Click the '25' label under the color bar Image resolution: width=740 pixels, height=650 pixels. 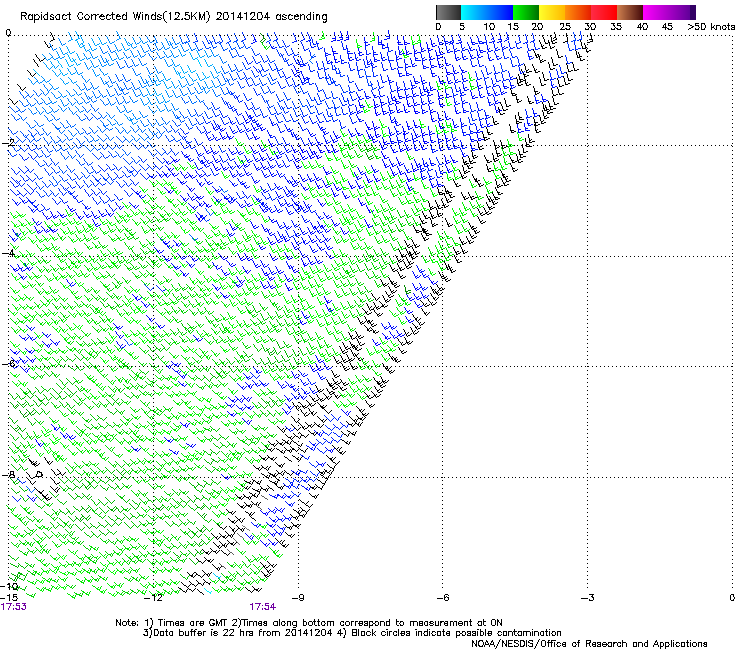(565, 26)
